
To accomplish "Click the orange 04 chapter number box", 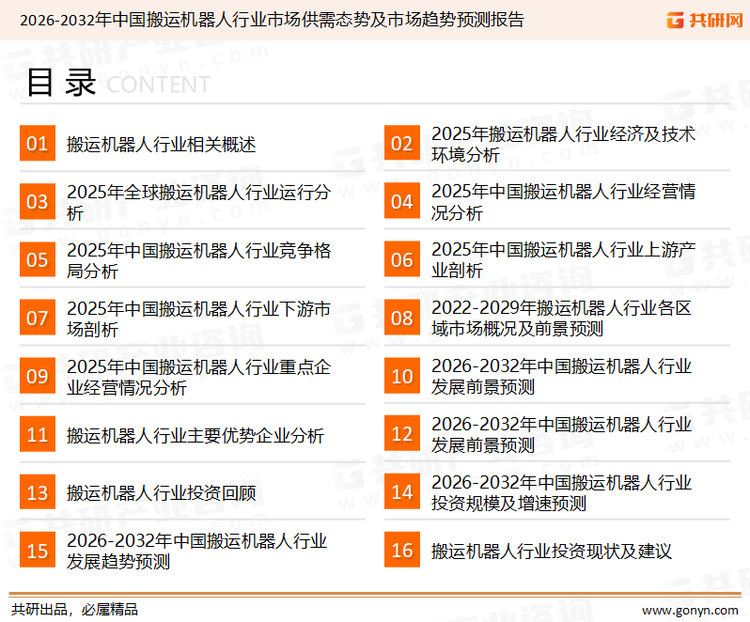I will (x=402, y=201).
